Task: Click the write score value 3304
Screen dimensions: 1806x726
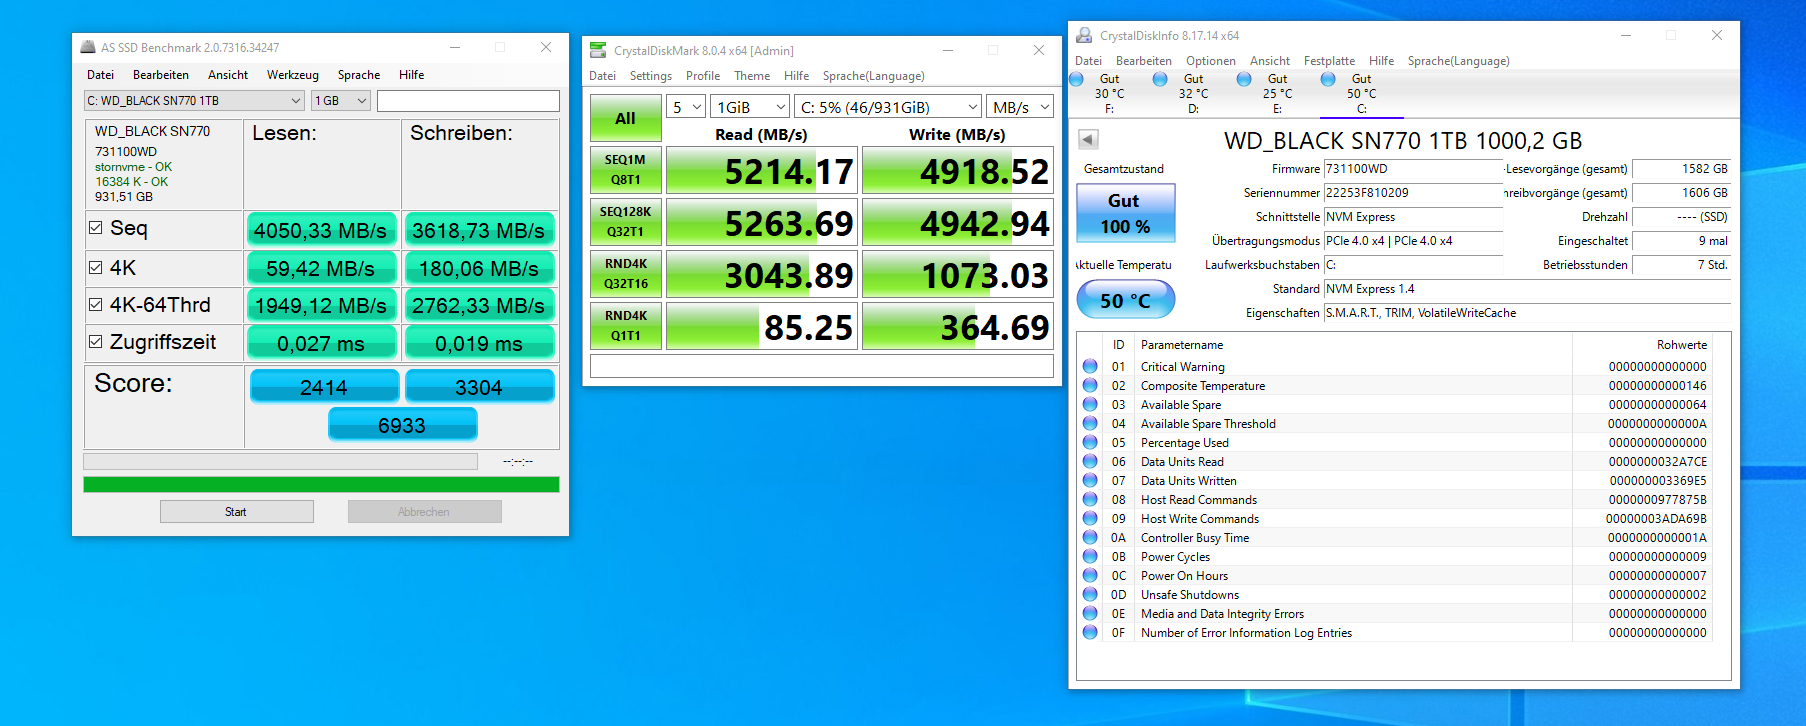Action: point(479,387)
